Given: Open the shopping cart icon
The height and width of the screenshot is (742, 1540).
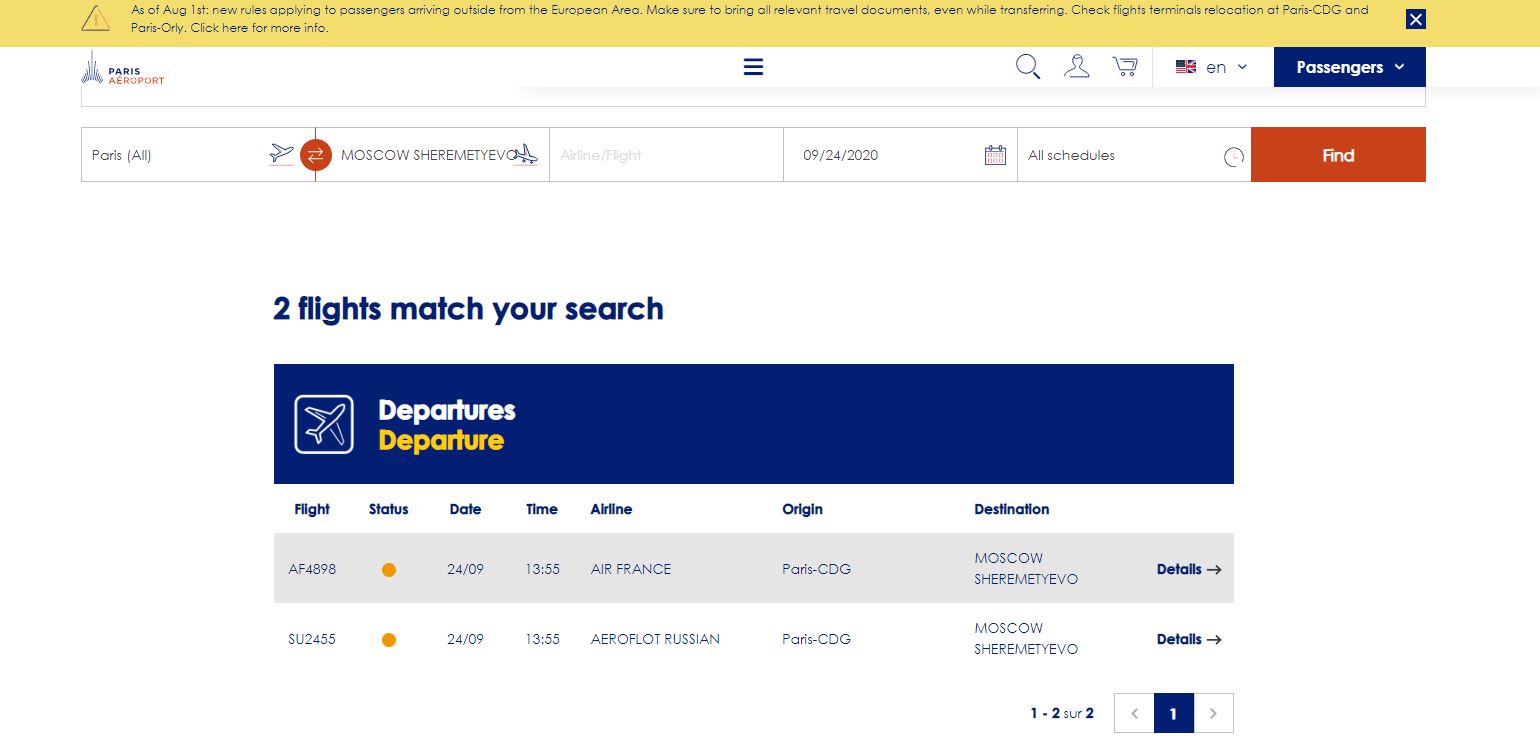Looking at the screenshot, I should [1125, 67].
